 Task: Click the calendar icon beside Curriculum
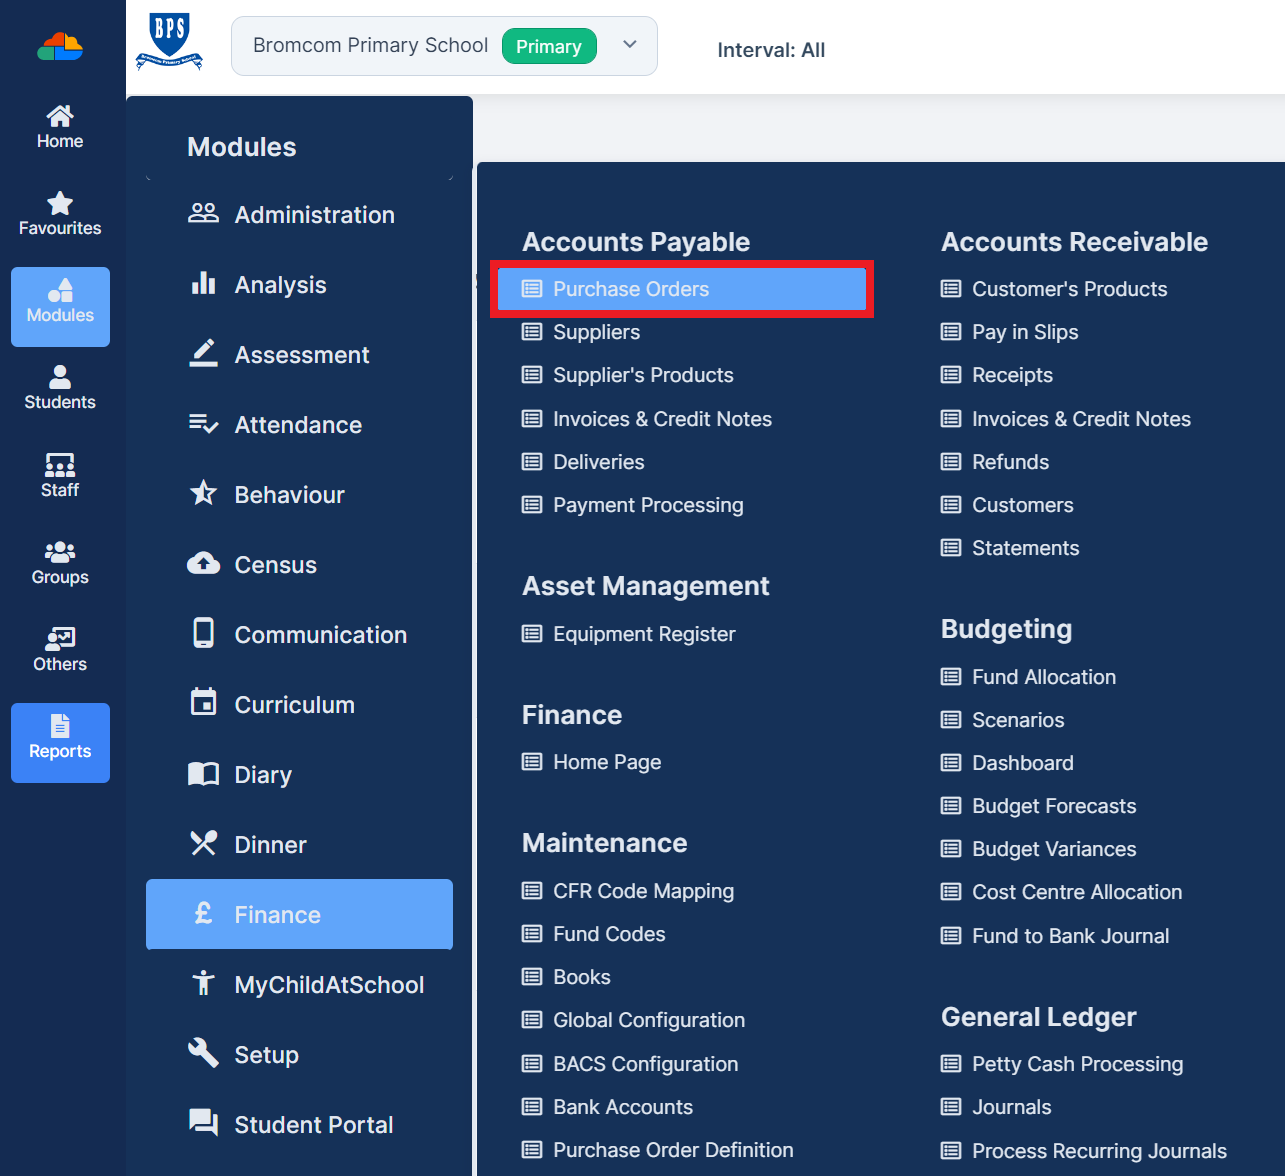203,703
